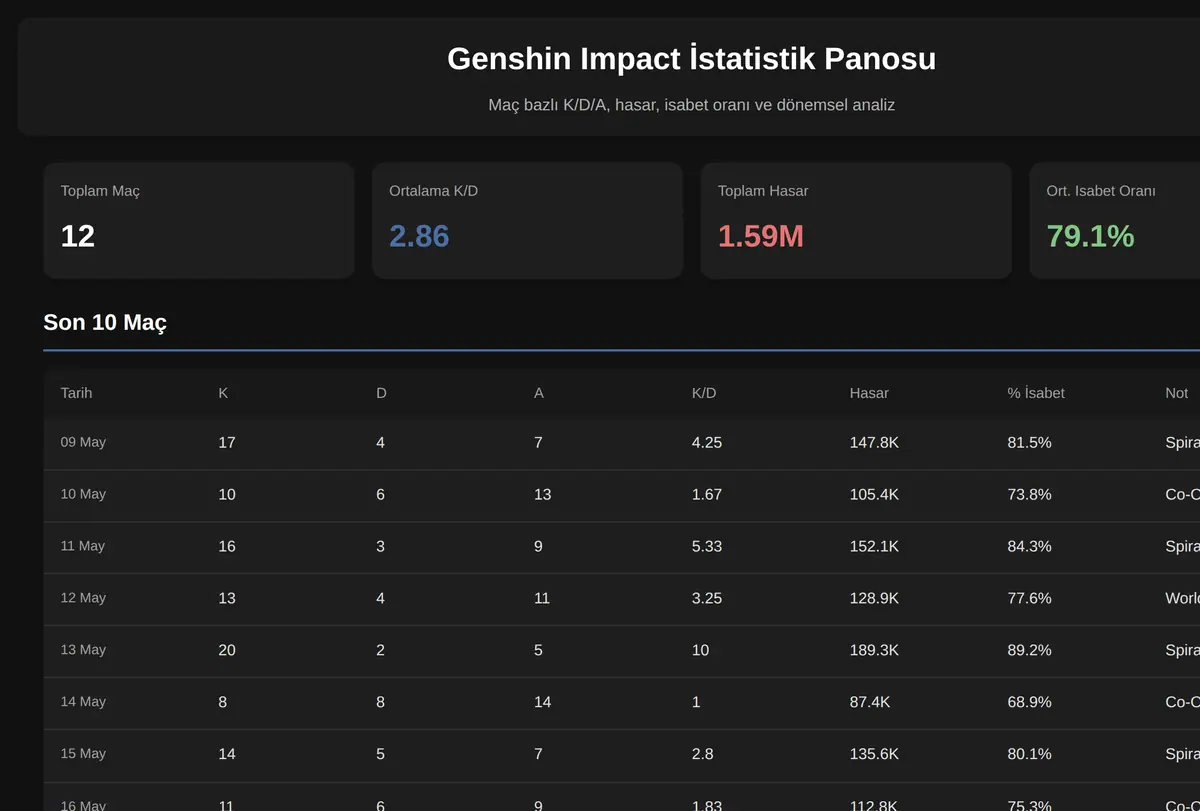Click the % İsabet column header
Screen dimensions: 1200x811
point(1036,393)
